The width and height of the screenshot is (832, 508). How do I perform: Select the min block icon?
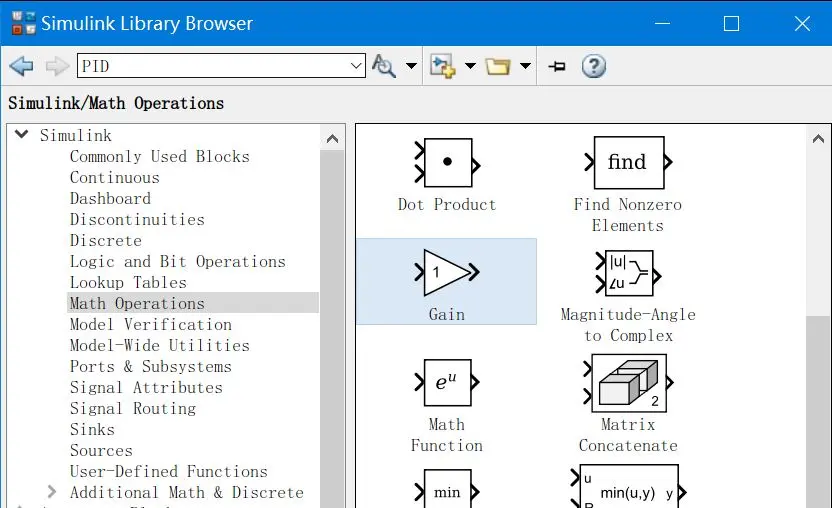pos(447,489)
